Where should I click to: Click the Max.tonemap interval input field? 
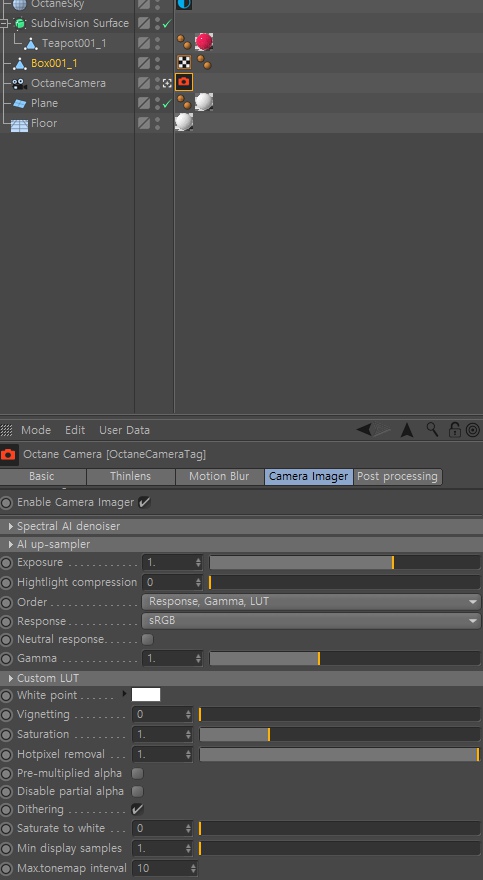[x=165, y=868]
